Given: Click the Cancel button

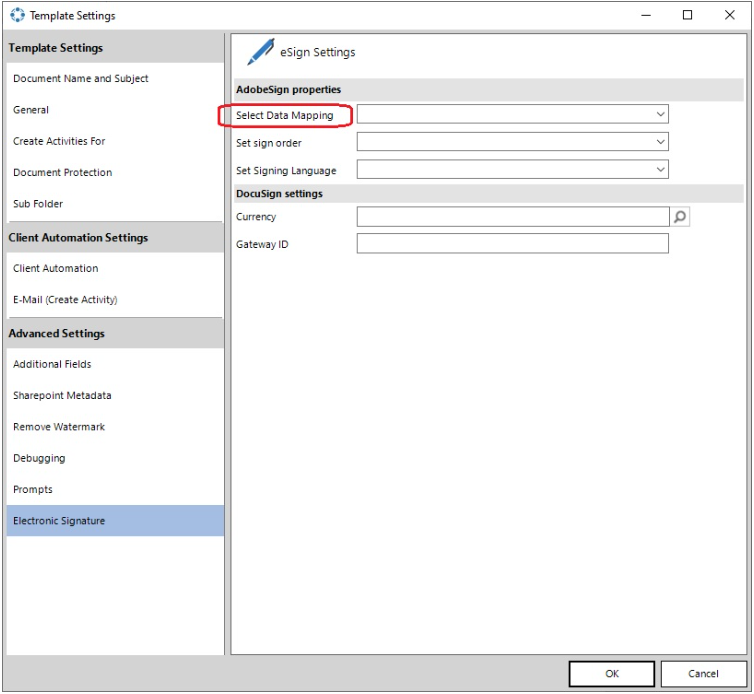Looking at the screenshot, I should click(703, 674).
